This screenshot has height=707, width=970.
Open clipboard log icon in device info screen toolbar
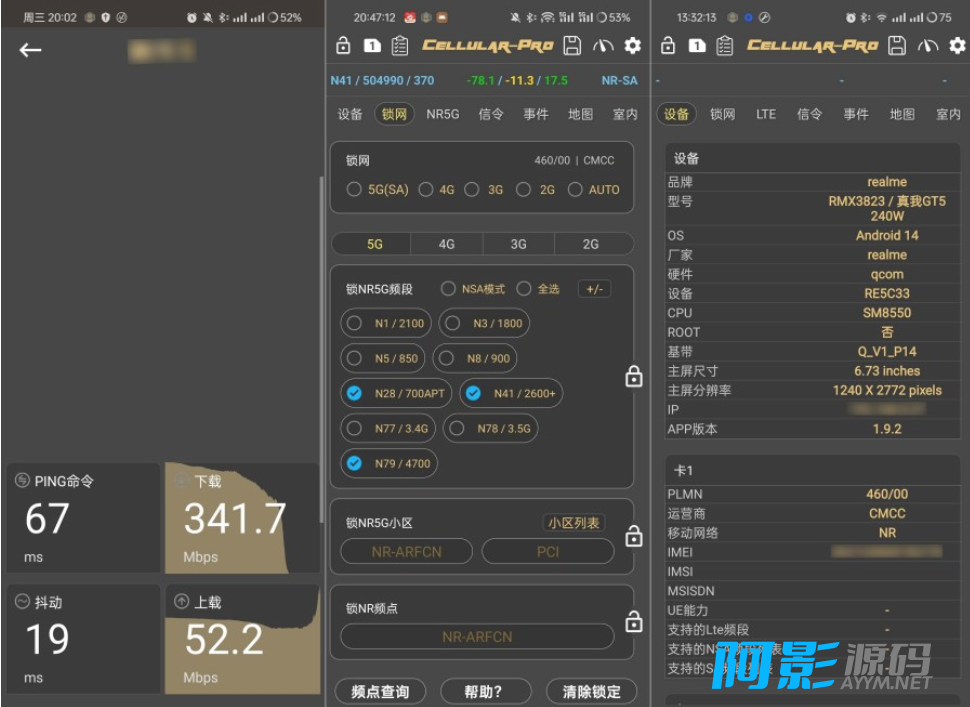pos(724,45)
